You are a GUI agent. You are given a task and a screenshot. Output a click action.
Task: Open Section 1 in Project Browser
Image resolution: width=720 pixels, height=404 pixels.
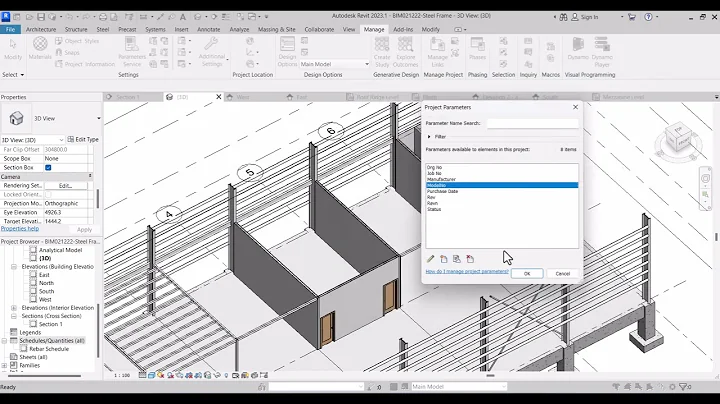(51, 324)
